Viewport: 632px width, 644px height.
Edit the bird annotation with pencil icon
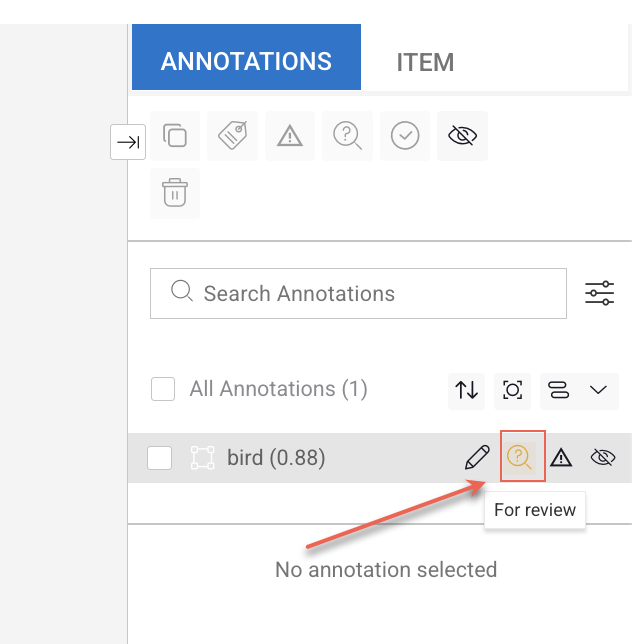[x=477, y=457]
